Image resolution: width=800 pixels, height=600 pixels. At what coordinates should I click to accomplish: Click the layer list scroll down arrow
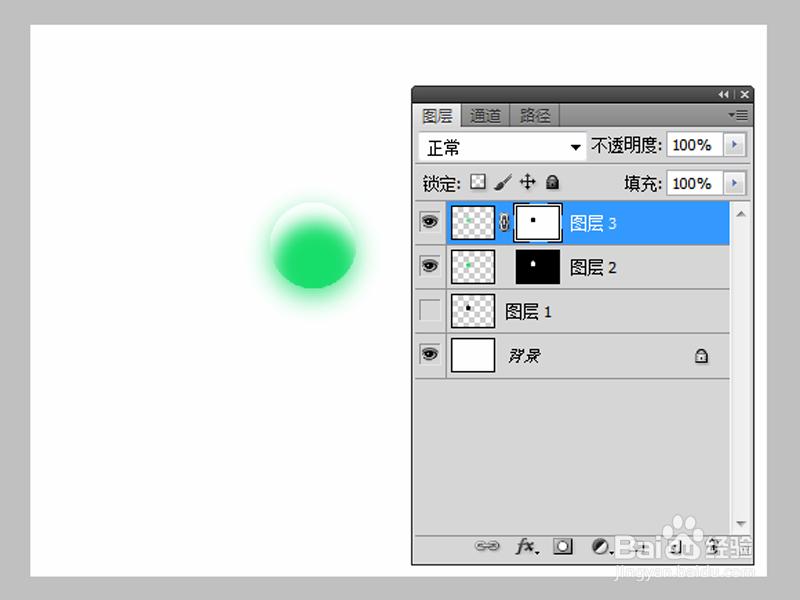point(741,523)
